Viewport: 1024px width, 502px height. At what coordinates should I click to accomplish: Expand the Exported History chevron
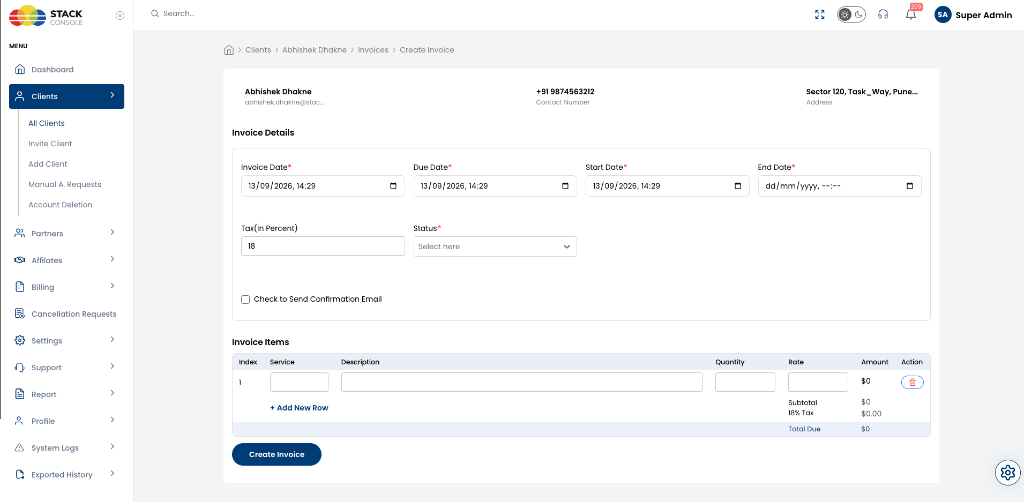(112, 473)
